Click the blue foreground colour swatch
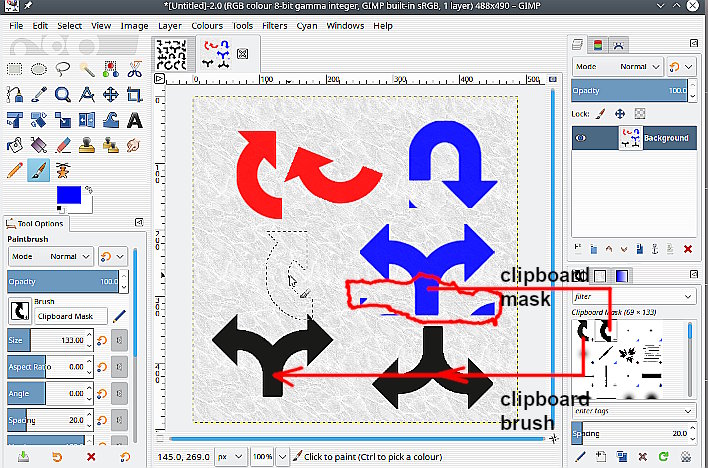Screen dimensions: 708x468 click(69, 195)
